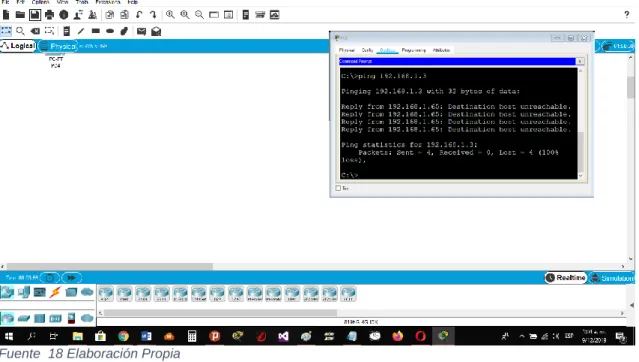
Task: Click the Zoom In toolbar icon
Action: (170, 15)
